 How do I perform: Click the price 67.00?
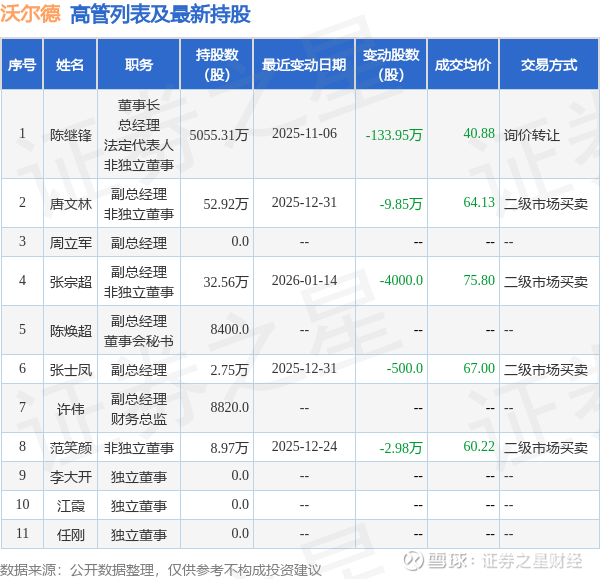[x=479, y=368]
